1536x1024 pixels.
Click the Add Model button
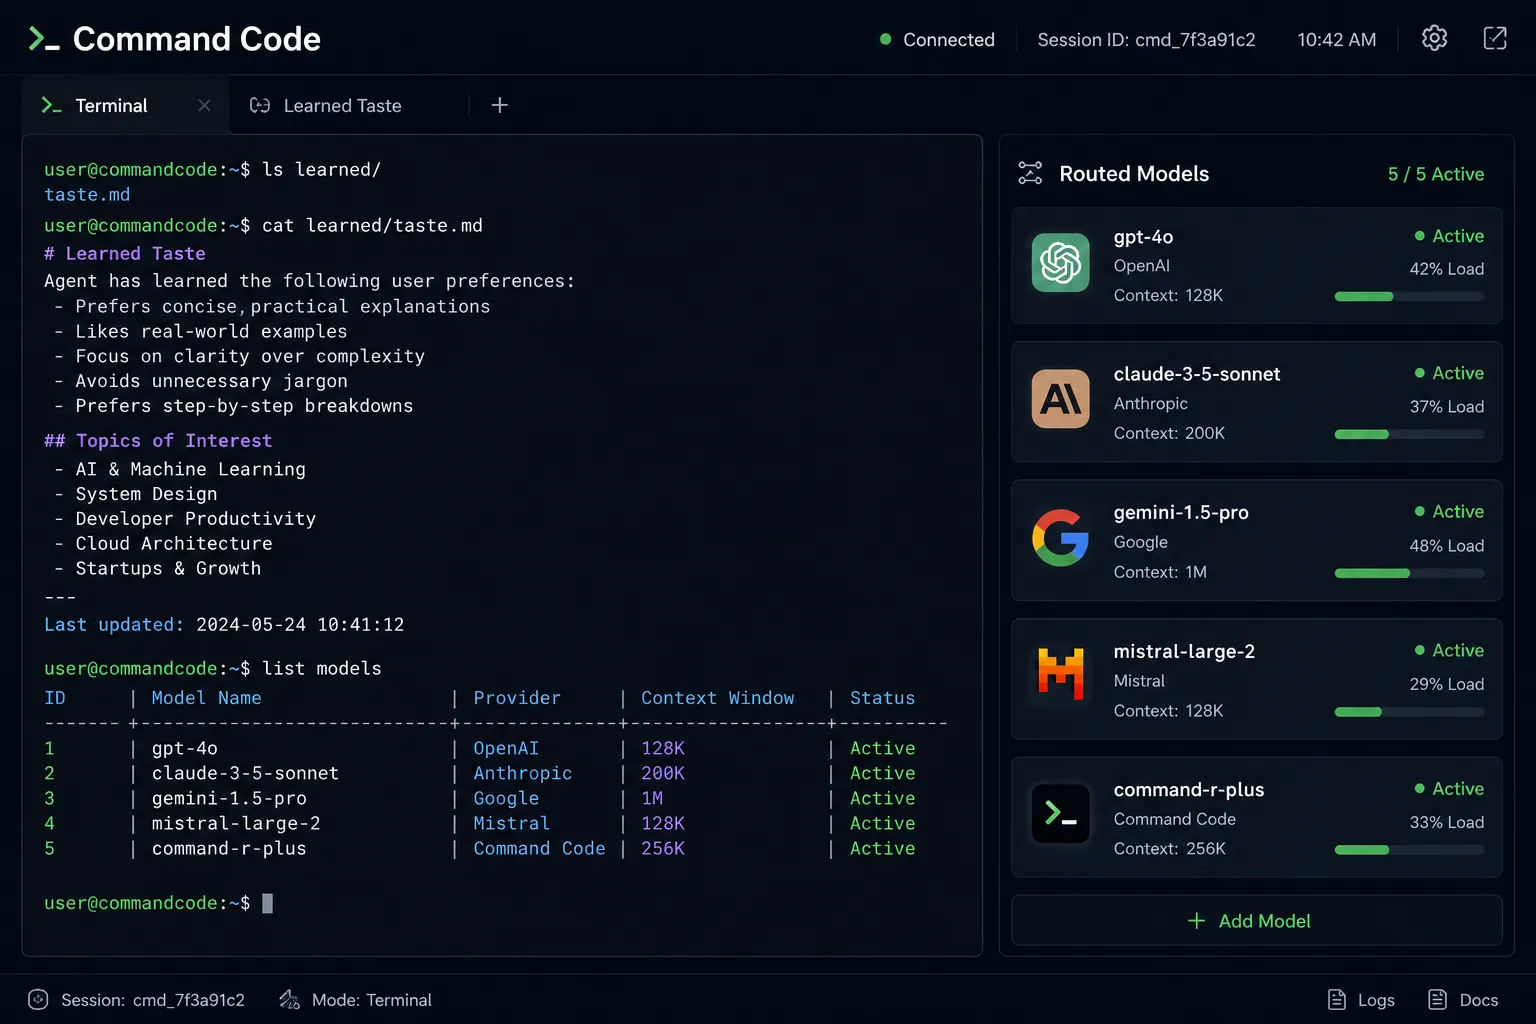point(1257,920)
